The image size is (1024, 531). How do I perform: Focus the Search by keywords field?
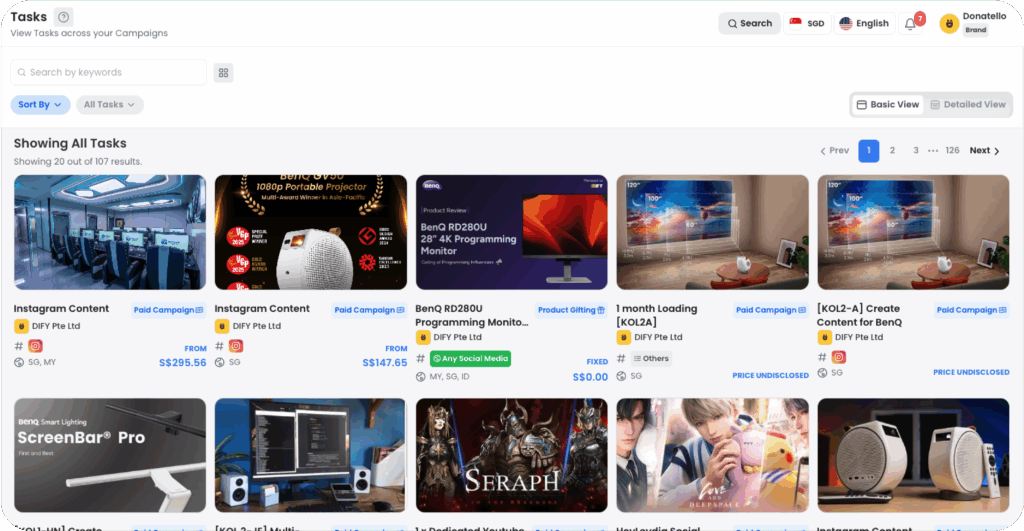point(108,72)
